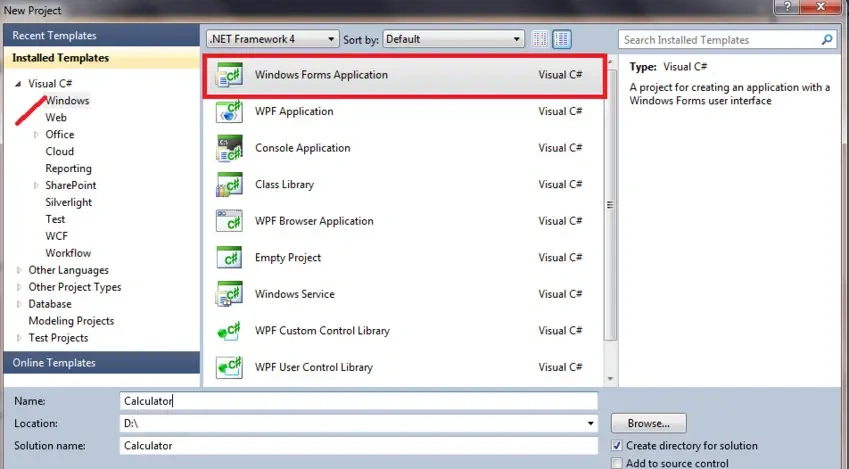Viewport: 849px width, 469px height.
Task: Switch to small icons view
Action: [540, 39]
